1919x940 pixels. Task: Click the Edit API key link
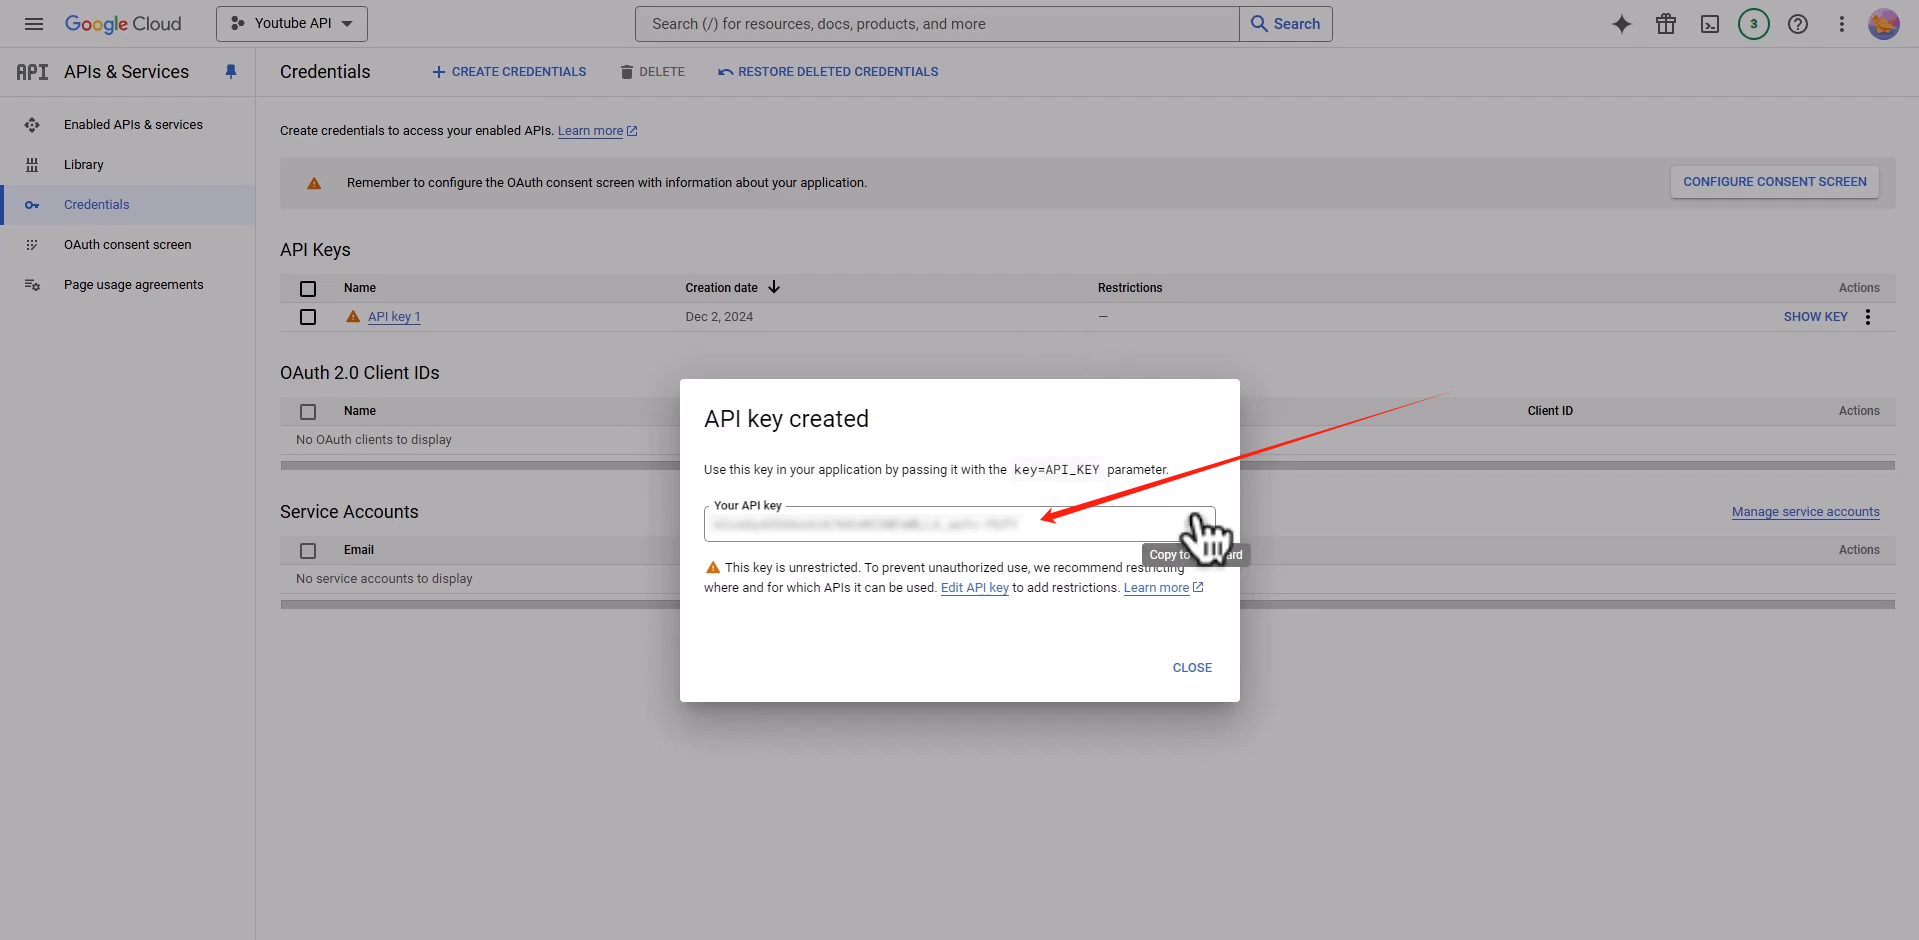click(974, 588)
